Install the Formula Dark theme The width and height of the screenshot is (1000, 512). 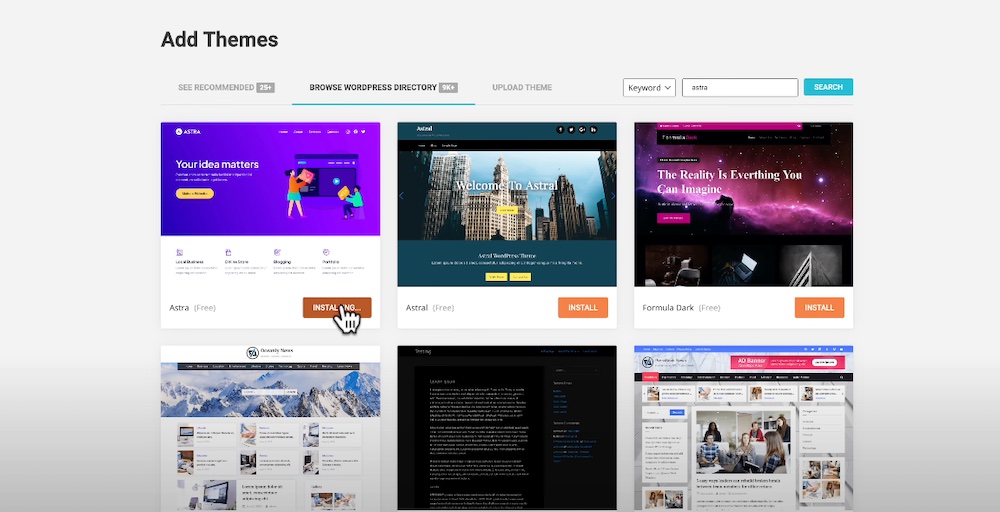coord(819,307)
